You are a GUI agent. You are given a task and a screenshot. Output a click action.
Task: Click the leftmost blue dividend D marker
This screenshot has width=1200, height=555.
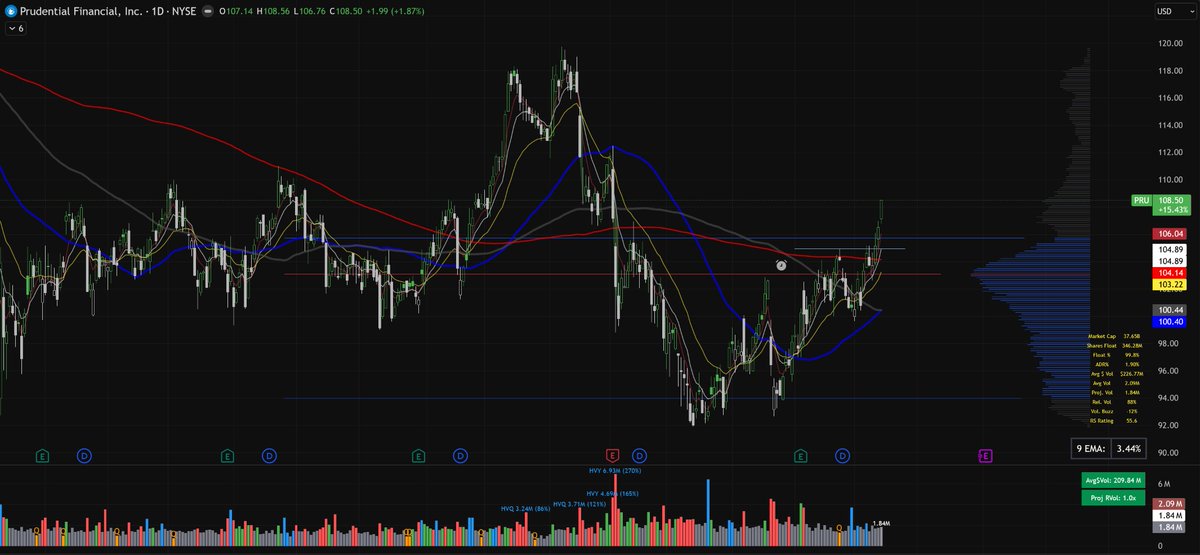click(x=84, y=455)
